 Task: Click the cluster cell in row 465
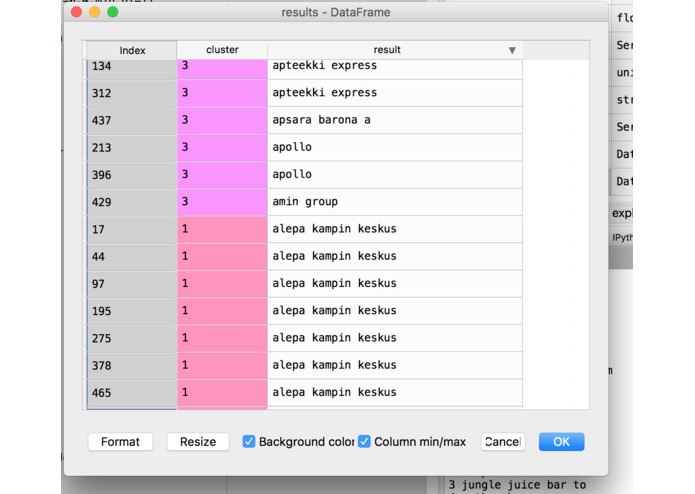(222, 393)
